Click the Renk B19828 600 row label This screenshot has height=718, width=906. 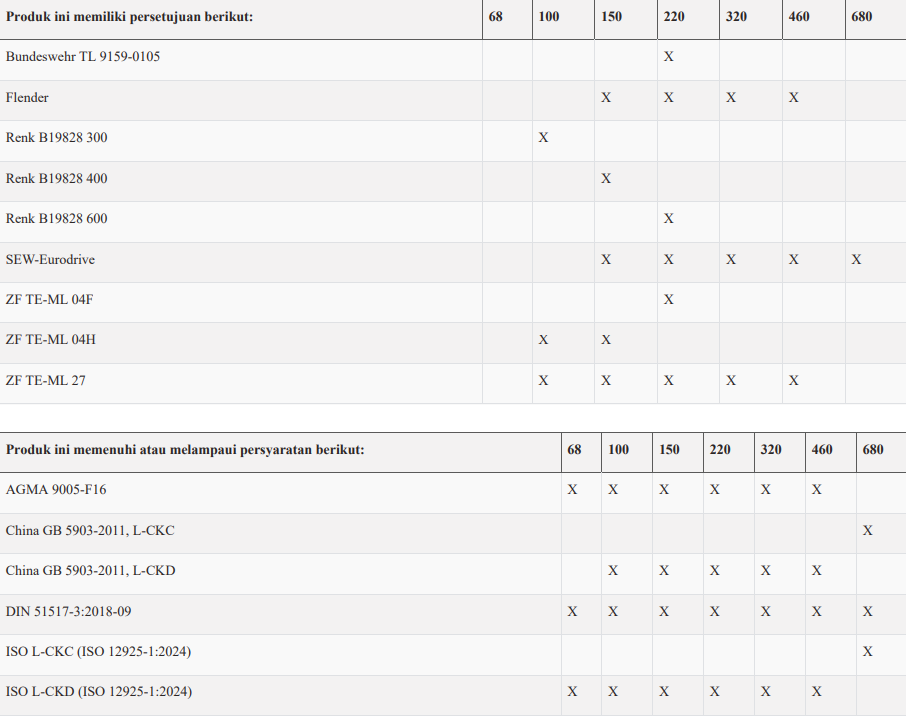(x=57, y=219)
